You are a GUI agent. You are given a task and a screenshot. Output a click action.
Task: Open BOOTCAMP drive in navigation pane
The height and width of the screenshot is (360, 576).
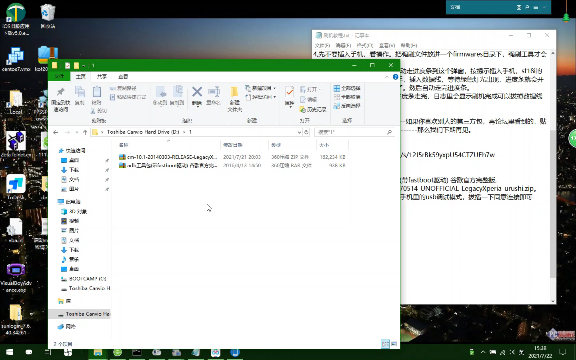click(x=83, y=278)
